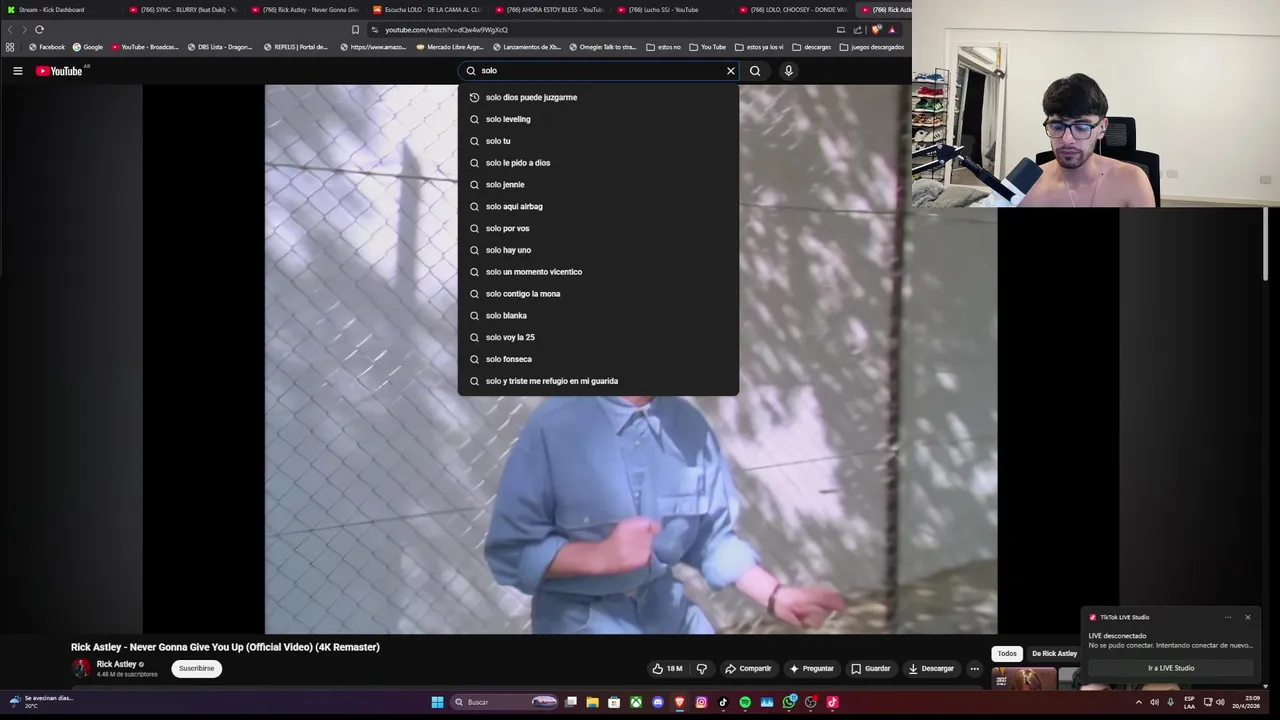Image resolution: width=1280 pixels, height=720 pixels.
Task: Clear the search box with the X
Action: [x=731, y=71]
